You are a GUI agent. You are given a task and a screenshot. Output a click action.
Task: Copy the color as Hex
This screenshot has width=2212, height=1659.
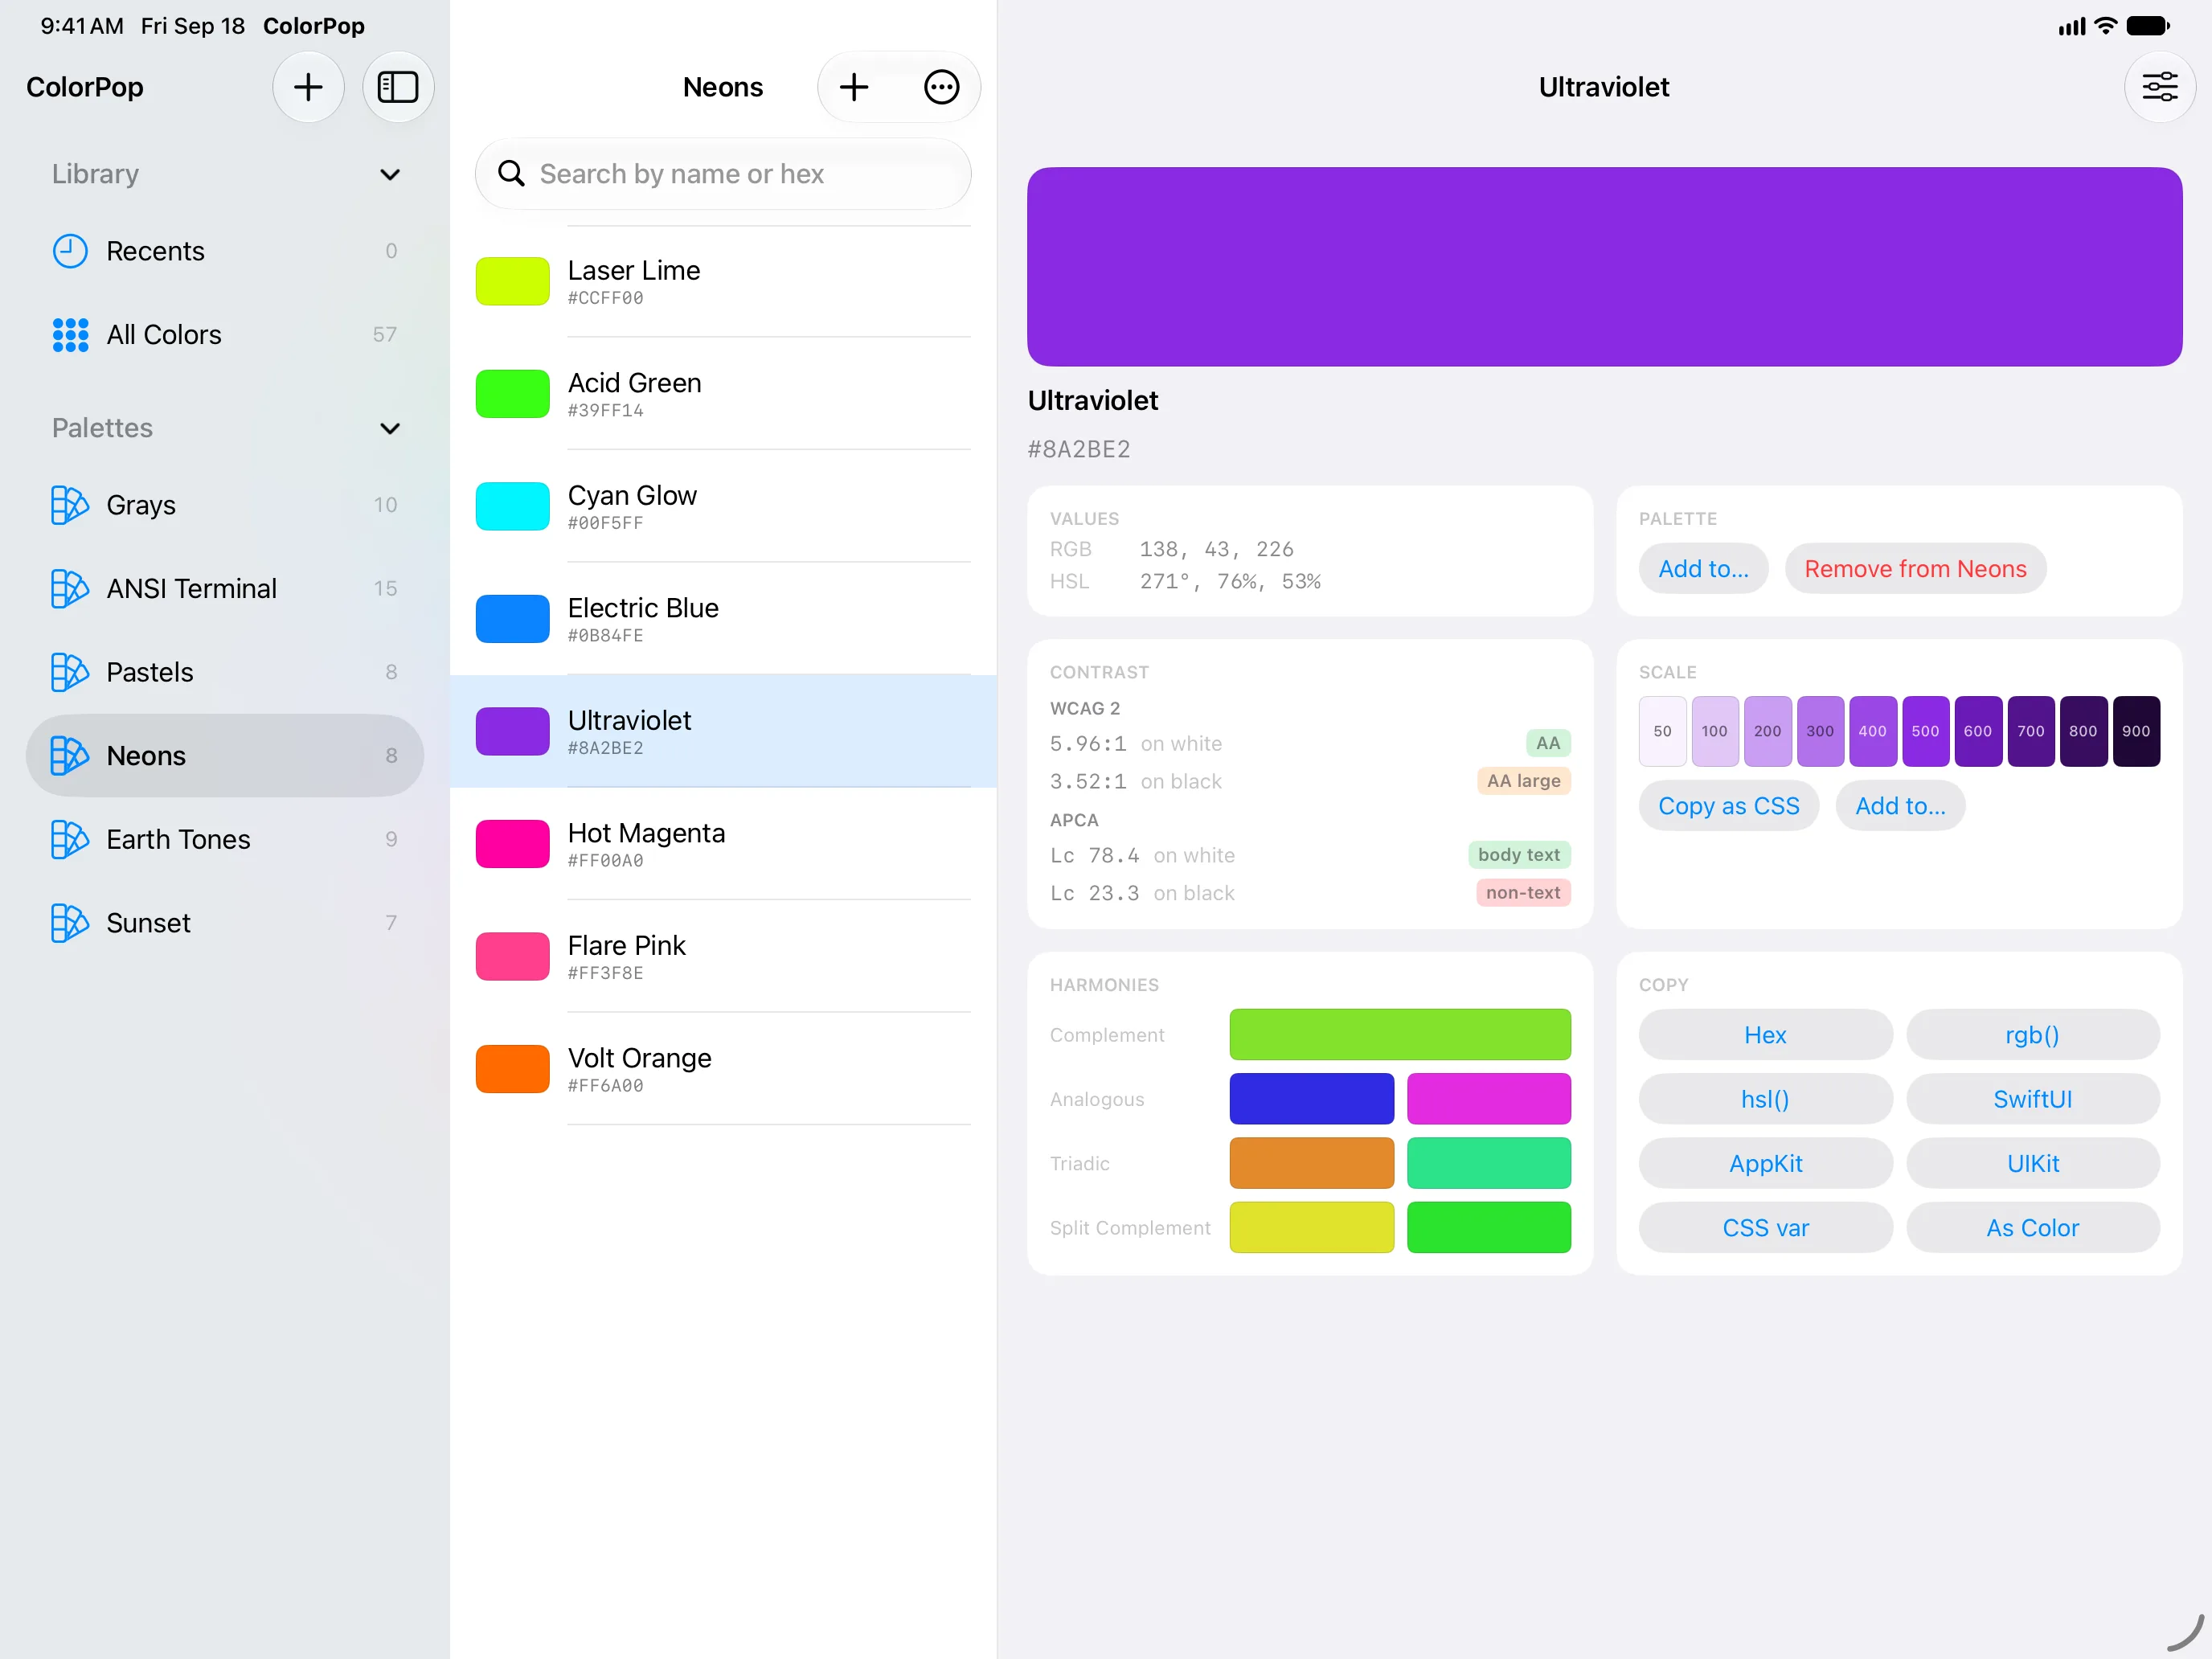click(x=1765, y=1035)
